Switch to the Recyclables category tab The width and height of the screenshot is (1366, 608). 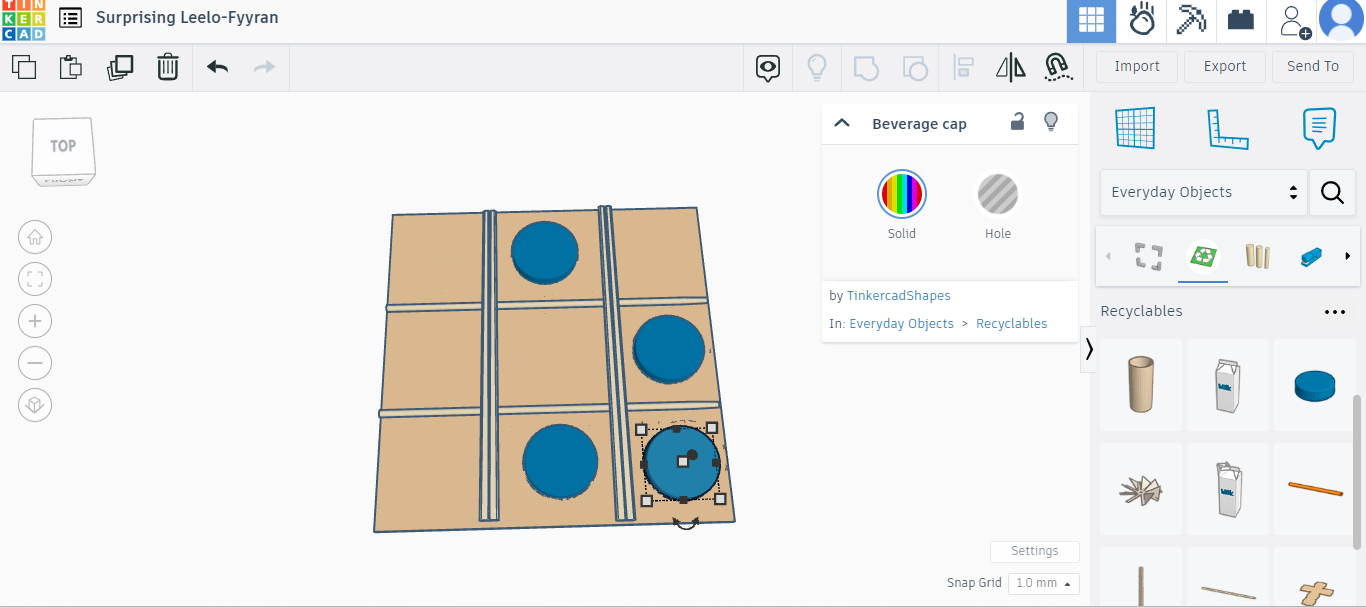coord(1202,257)
